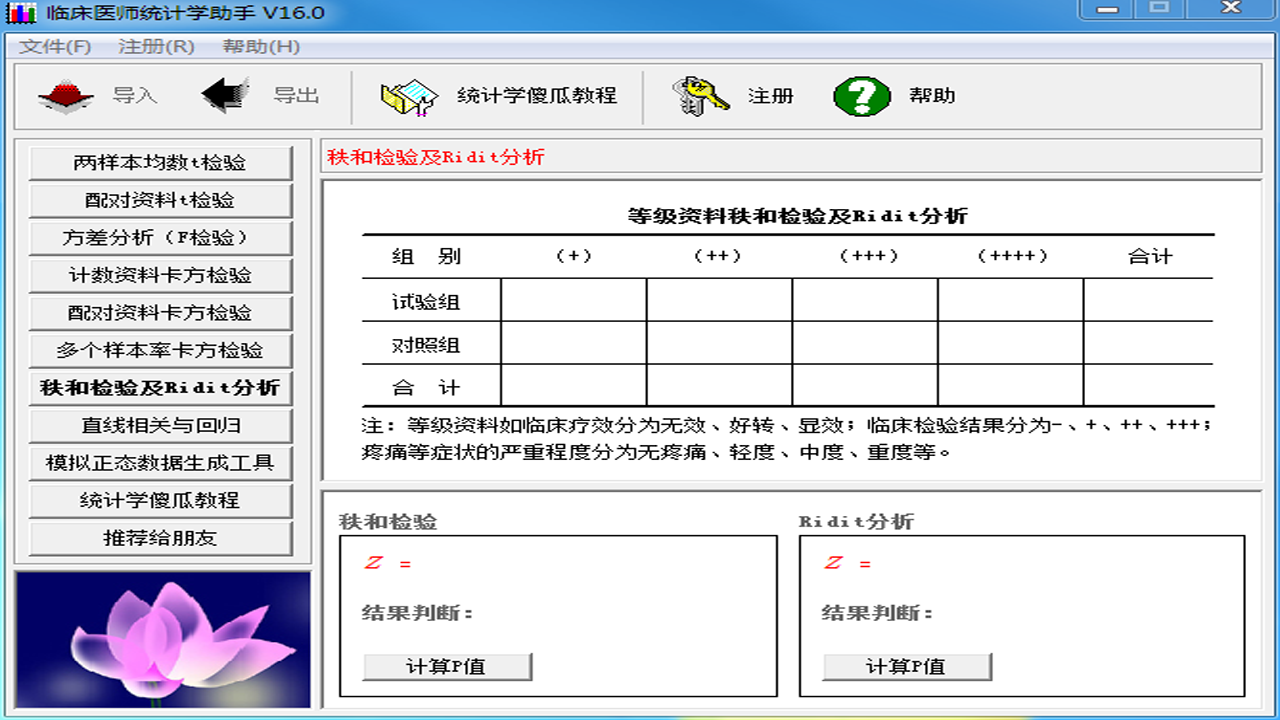Click the book icon for 统计学傻瓜教程
The image size is (1280, 720).
[409, 95]
